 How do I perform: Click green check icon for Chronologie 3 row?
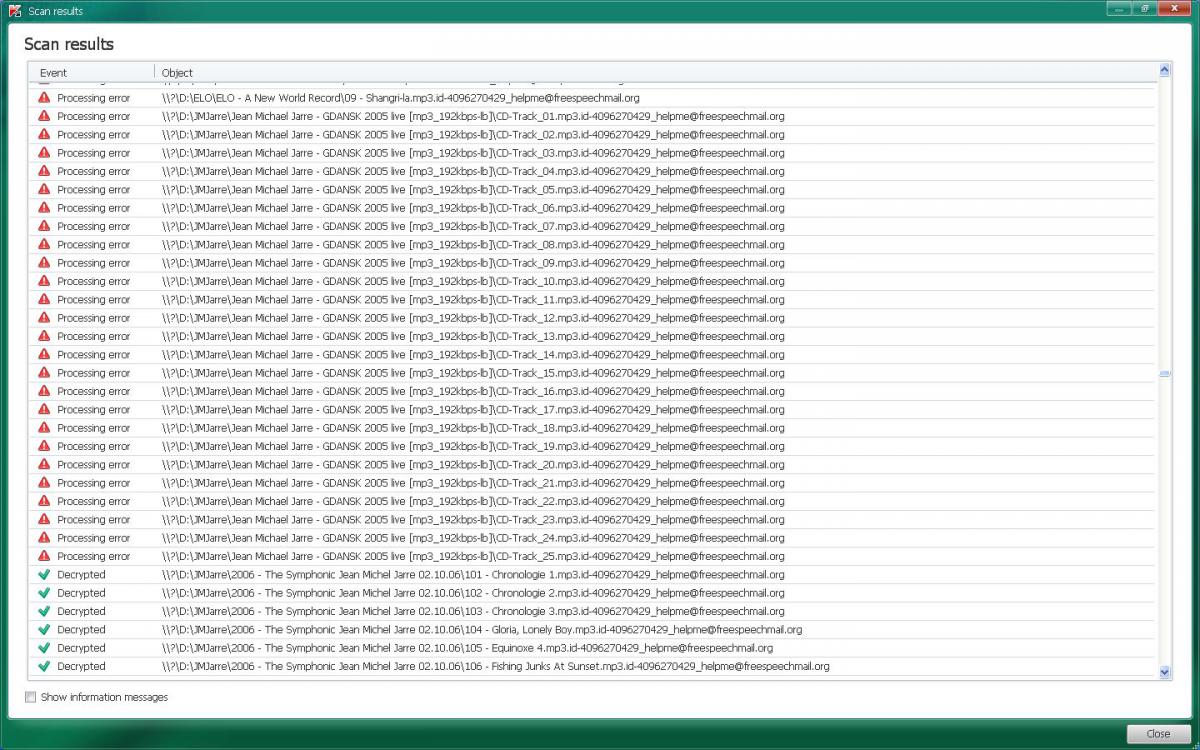coord(44,611)
